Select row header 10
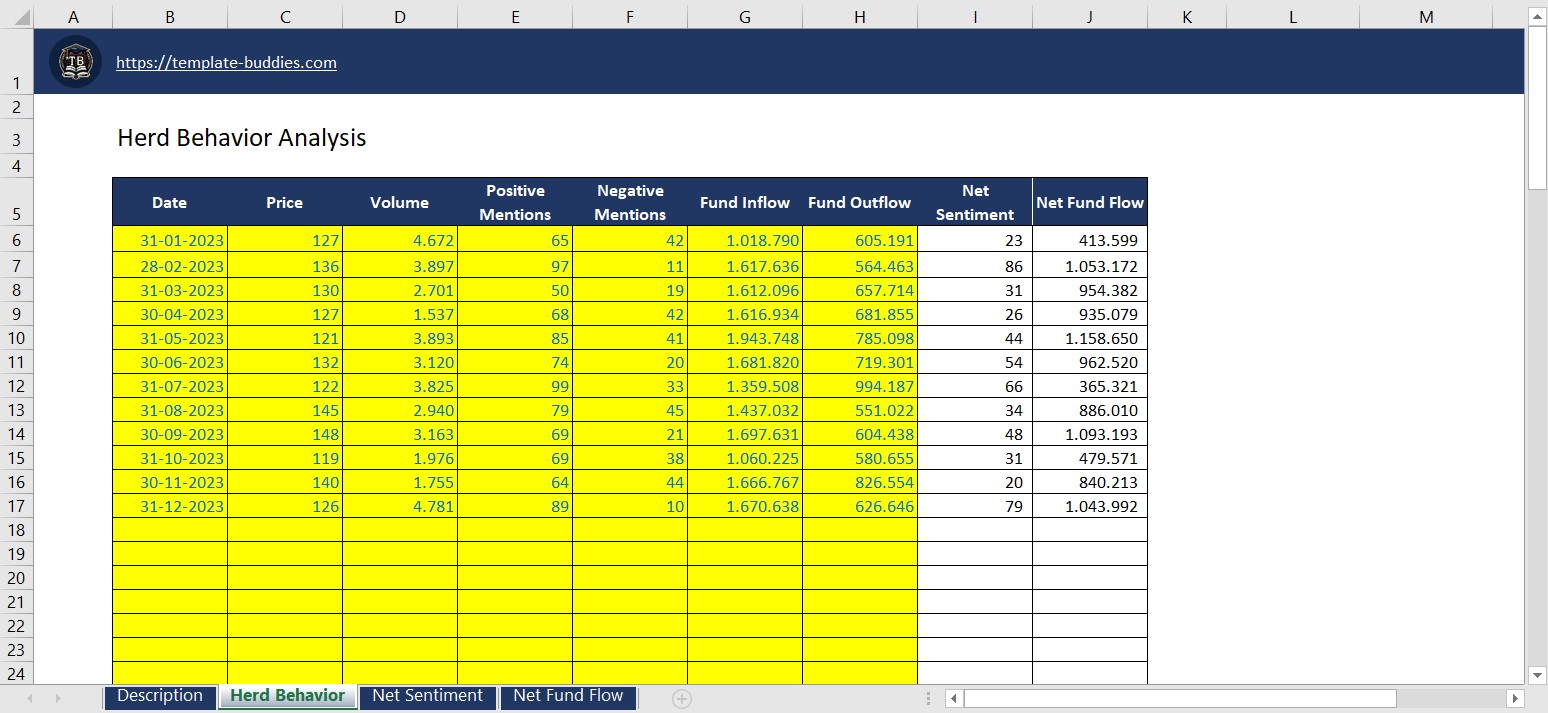The height and width of the screenshot is (713, 1548). (x=17, y=338)
